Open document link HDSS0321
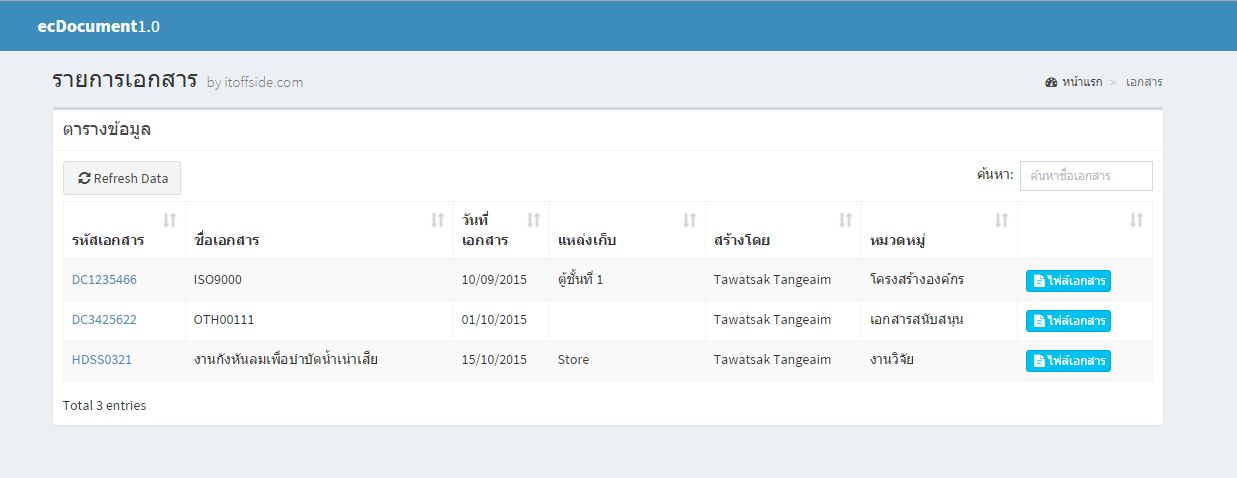This screenshot has height=478, width=1237. [x=102, y=360]
